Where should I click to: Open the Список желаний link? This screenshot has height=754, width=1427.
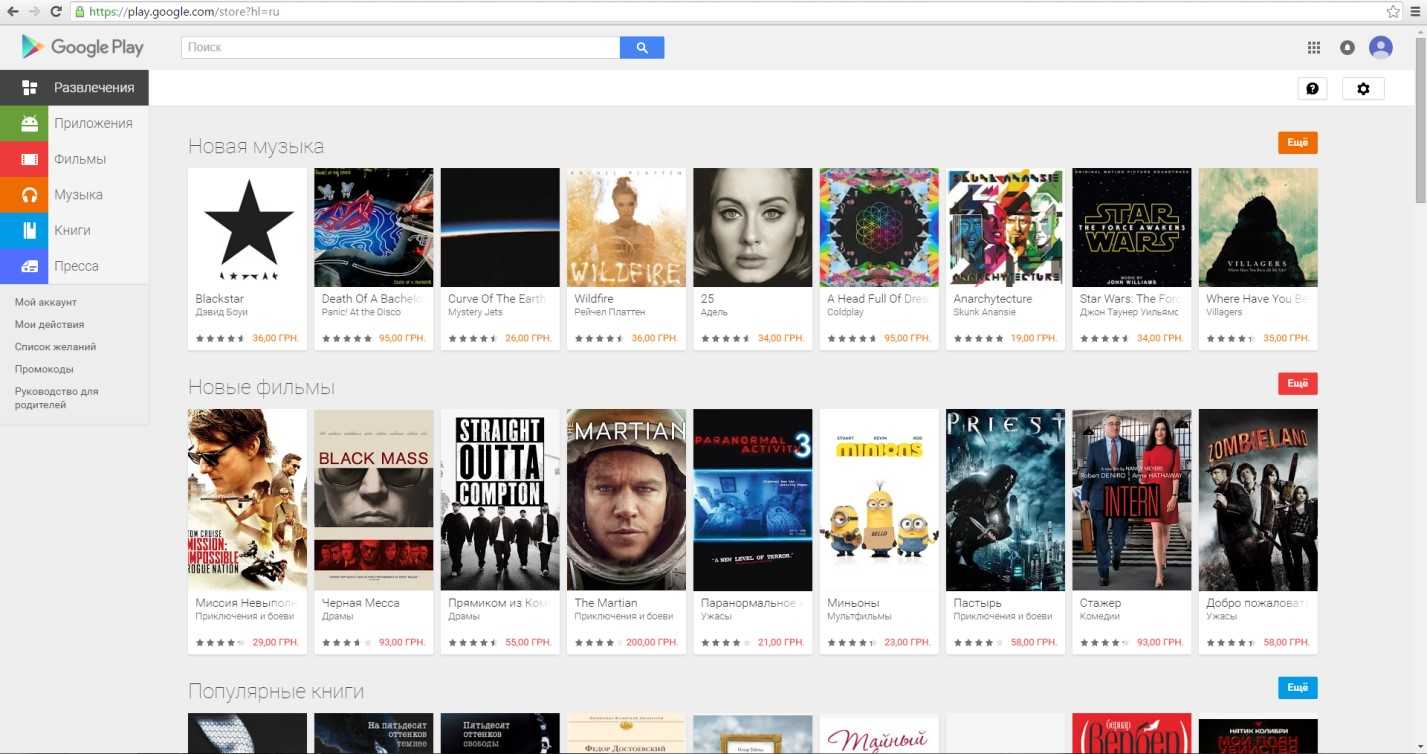(x=55, y=347)
